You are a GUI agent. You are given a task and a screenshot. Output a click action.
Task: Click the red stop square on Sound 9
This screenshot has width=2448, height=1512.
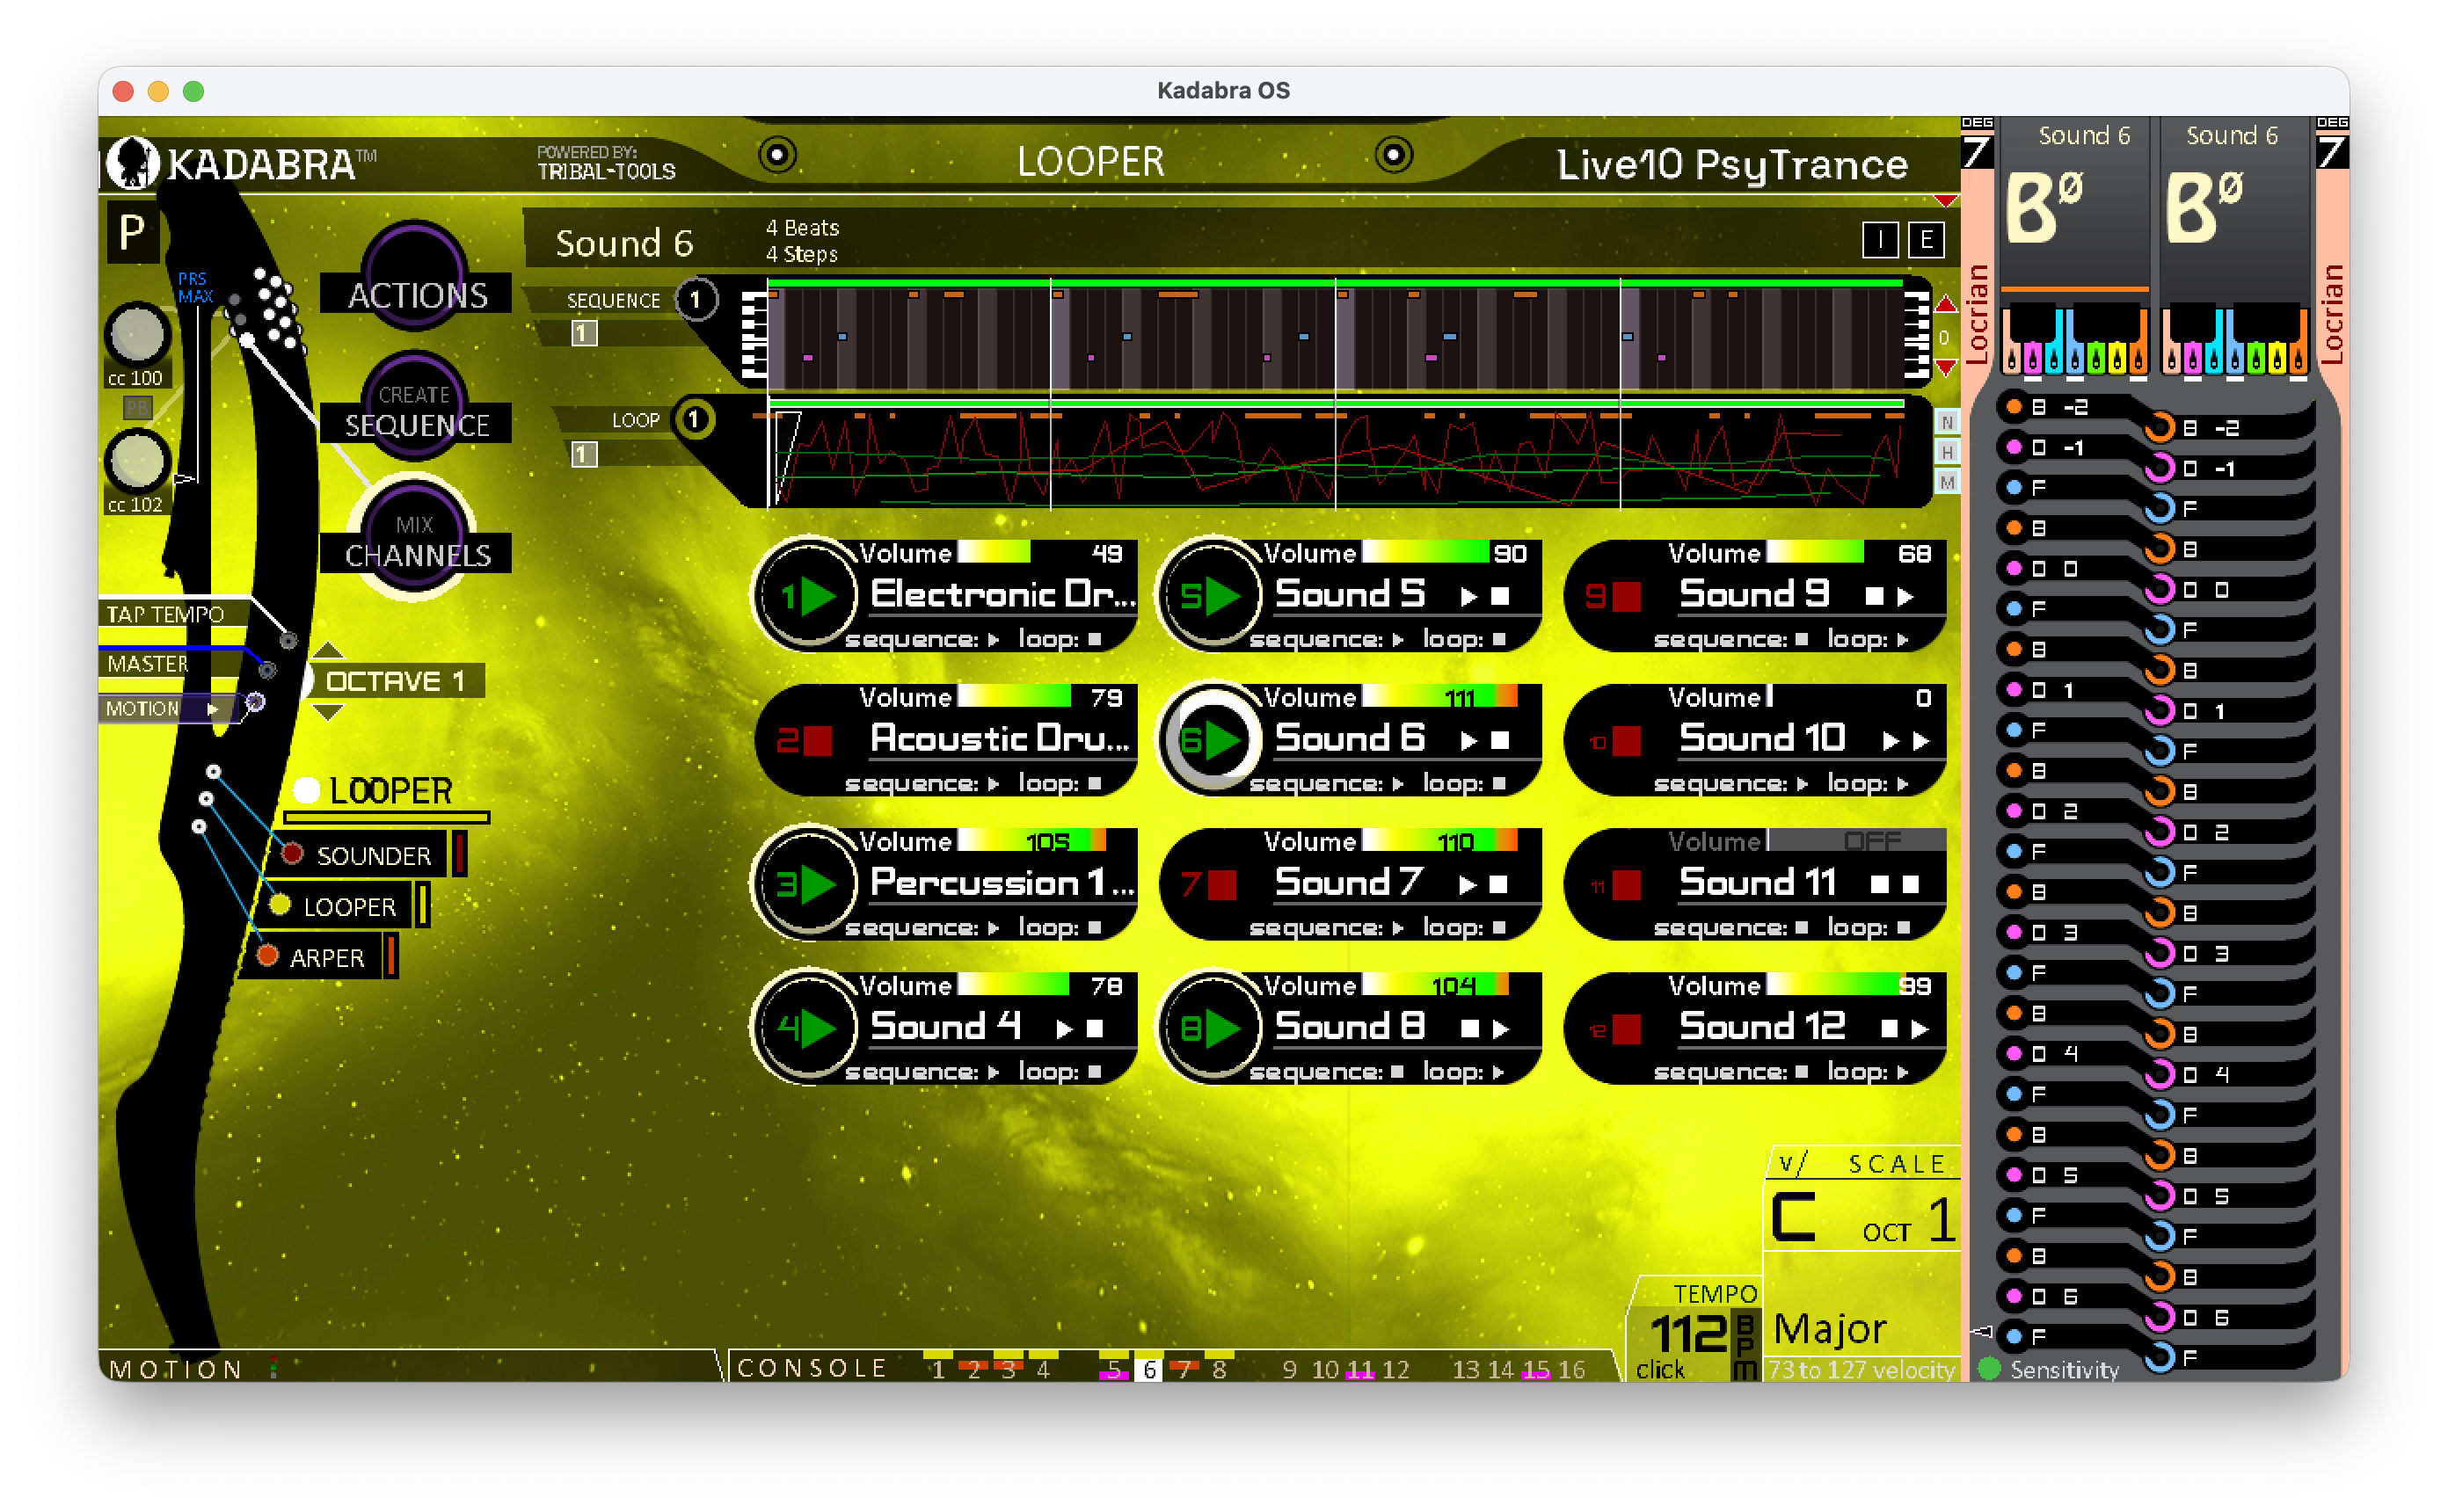tap(1626, 597)
